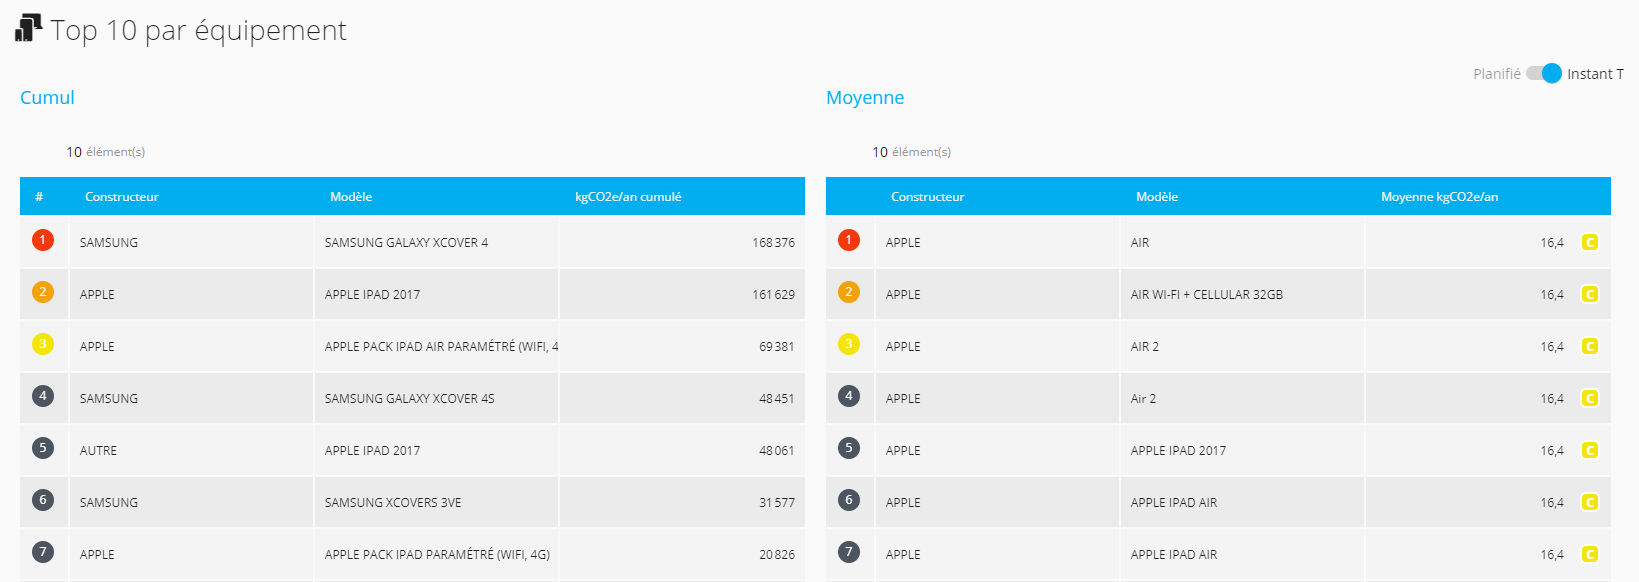The height and width of the screenshot is (582, 1639).
Task: Select AUTRE constructeur cell
Action: click(191, 450)
